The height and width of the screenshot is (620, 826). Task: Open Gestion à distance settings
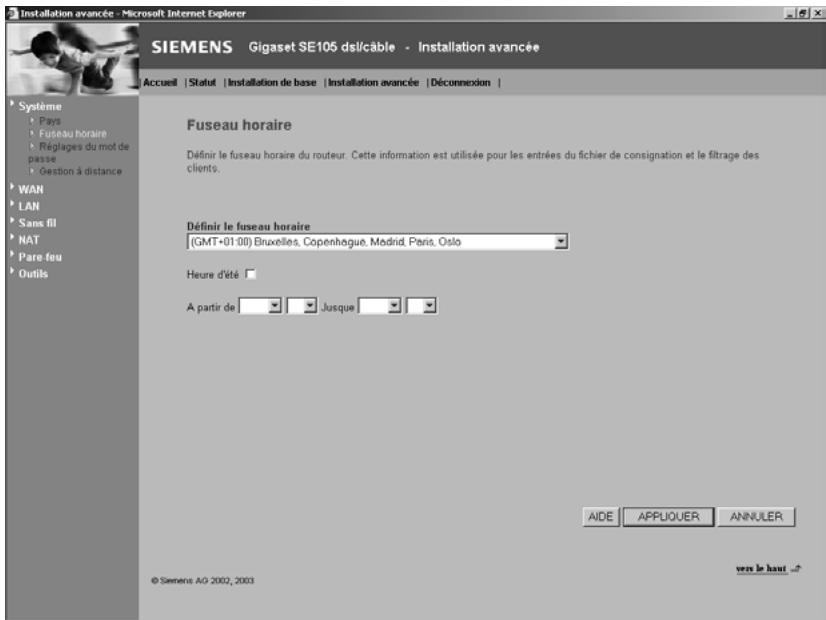[80, 171]
